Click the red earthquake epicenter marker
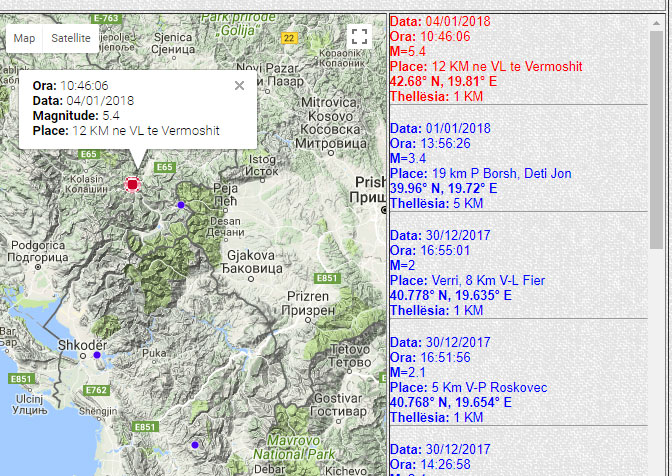 tap(132, 184)
